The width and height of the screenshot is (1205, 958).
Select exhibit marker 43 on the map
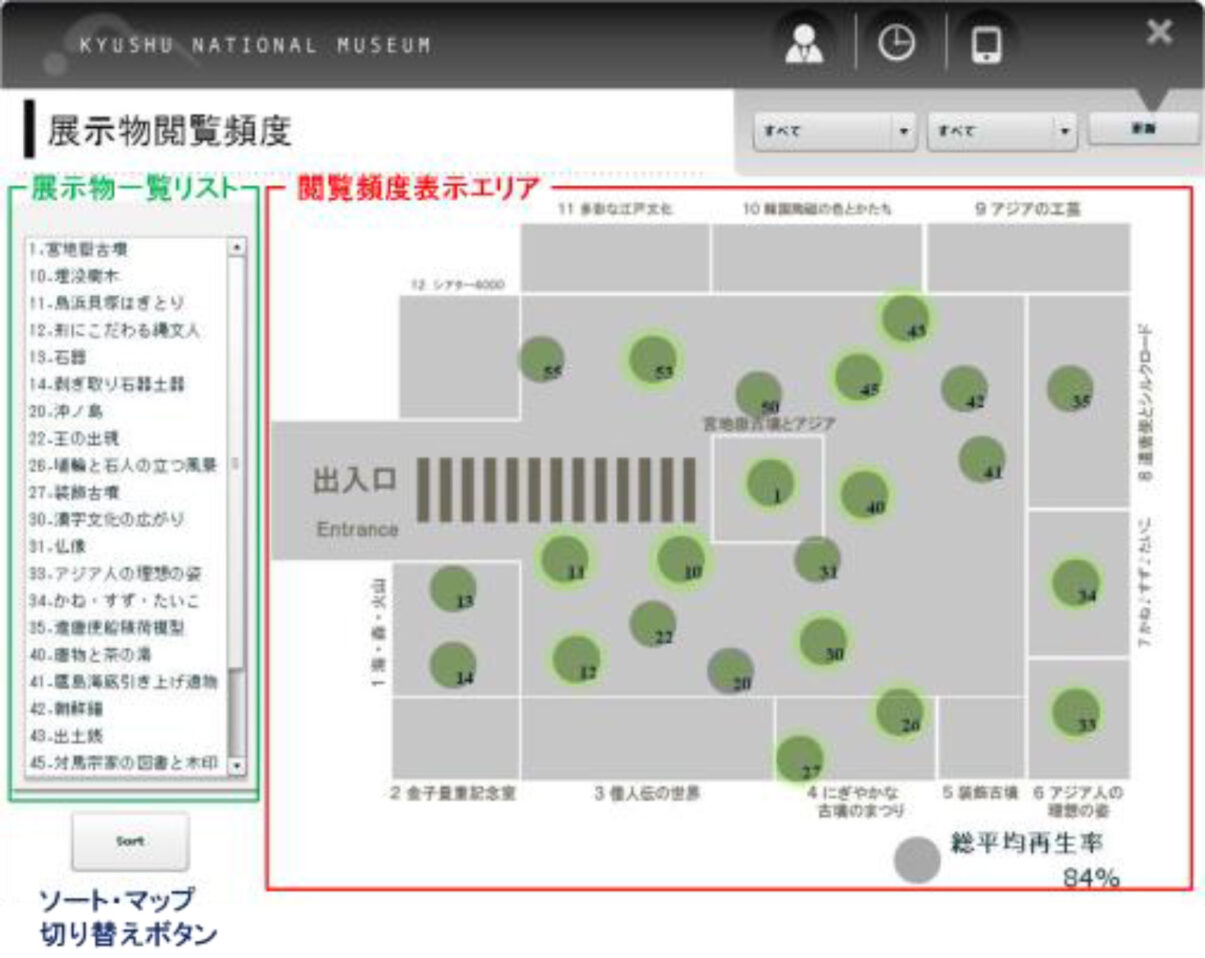pos(905,318)
